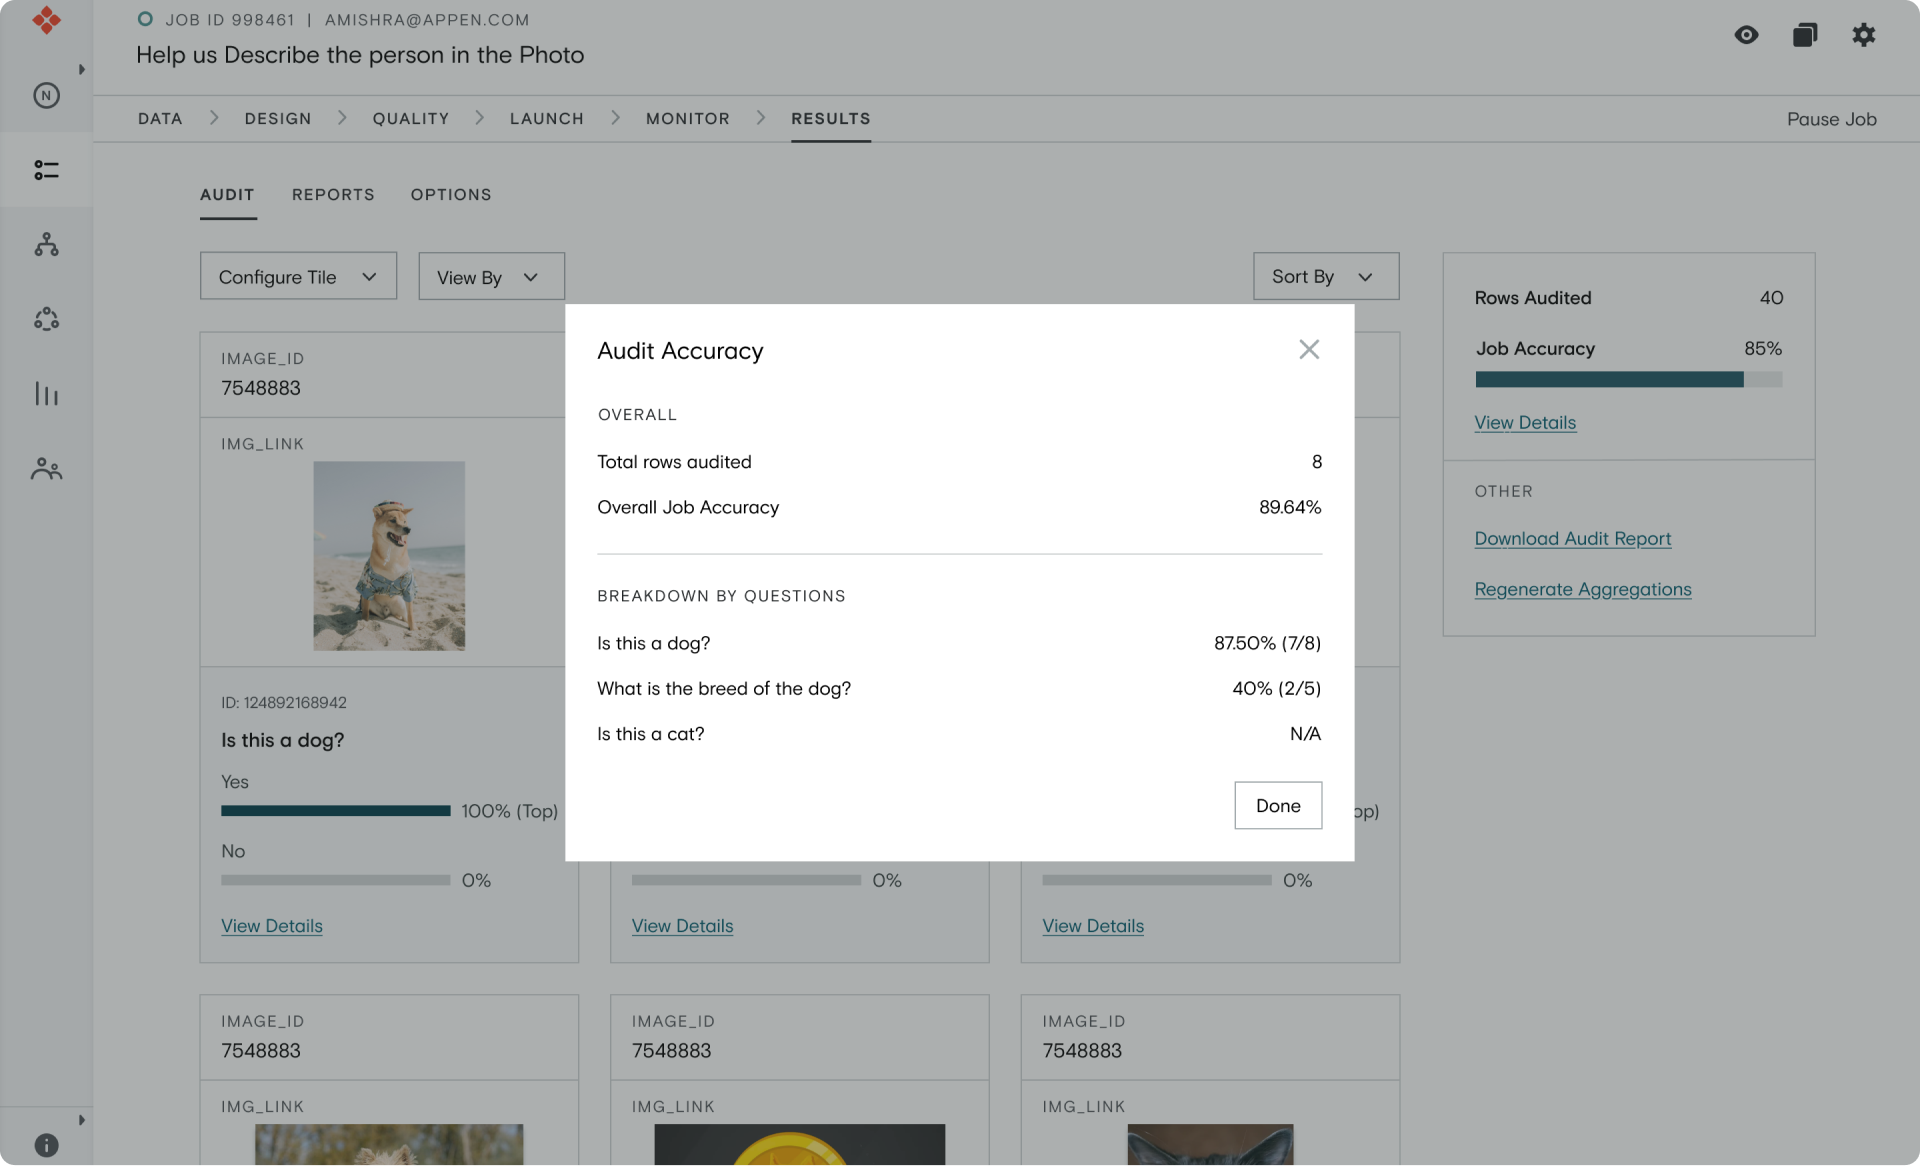Open View Details on right tile

pyautogui.click(x=1093, y=926)
